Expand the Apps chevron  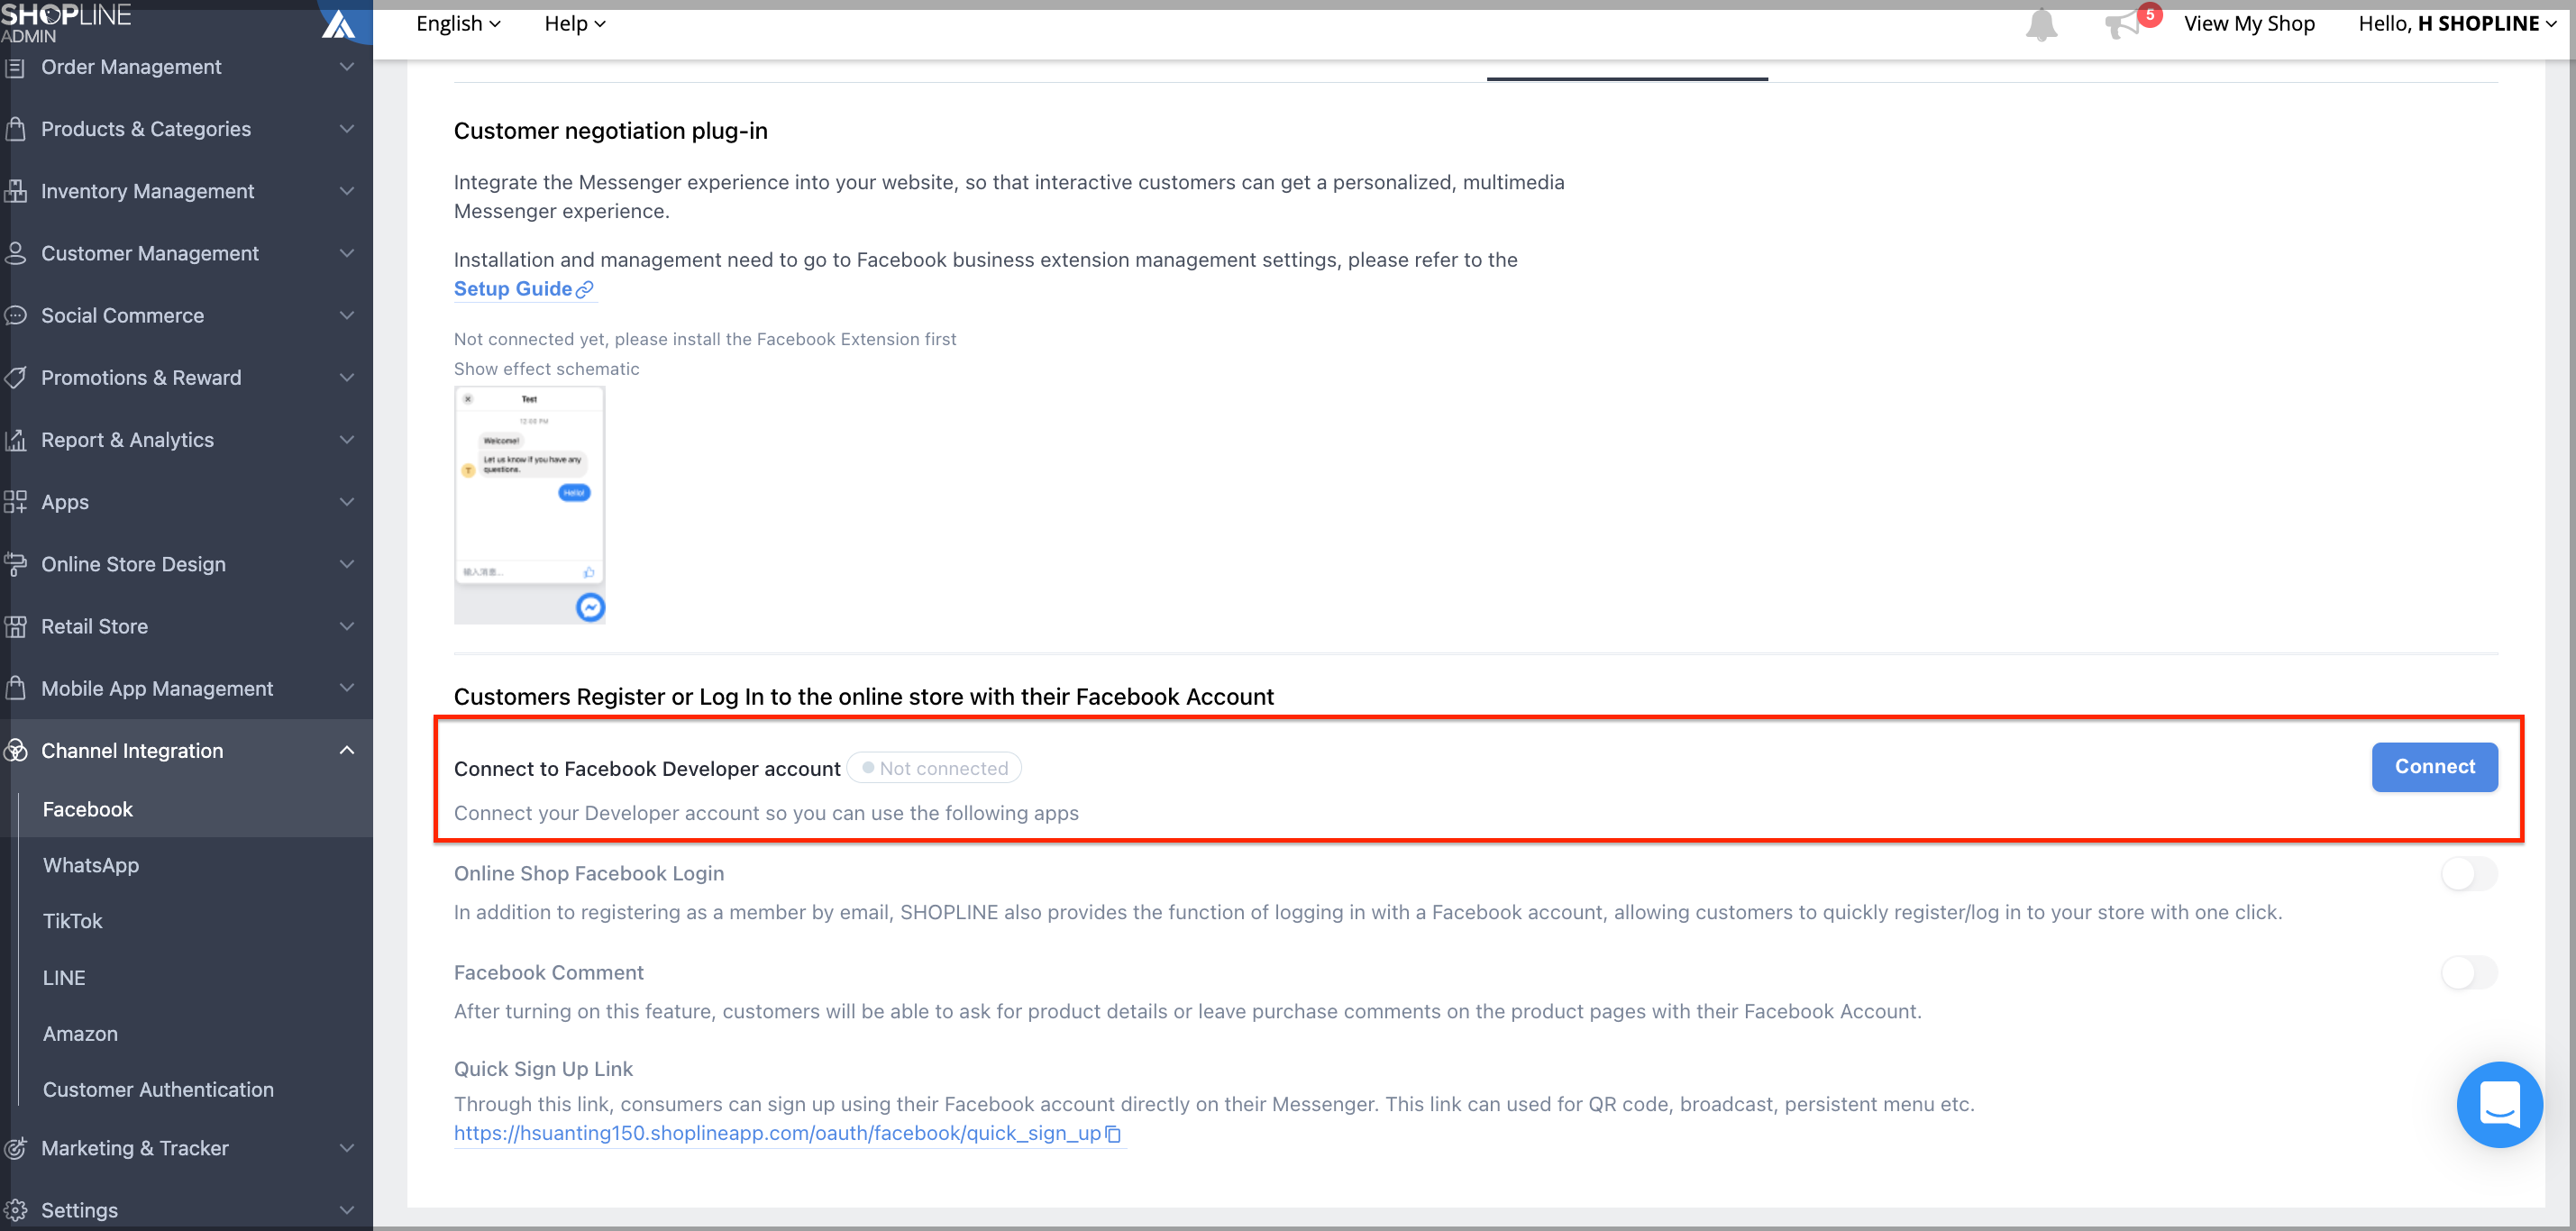(x=347, y=502)
